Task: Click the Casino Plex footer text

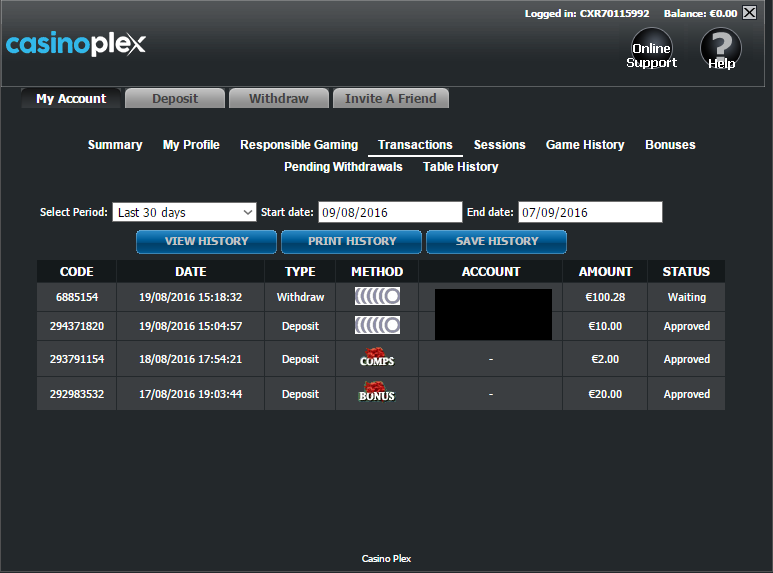Action: (x=386, y=558)
